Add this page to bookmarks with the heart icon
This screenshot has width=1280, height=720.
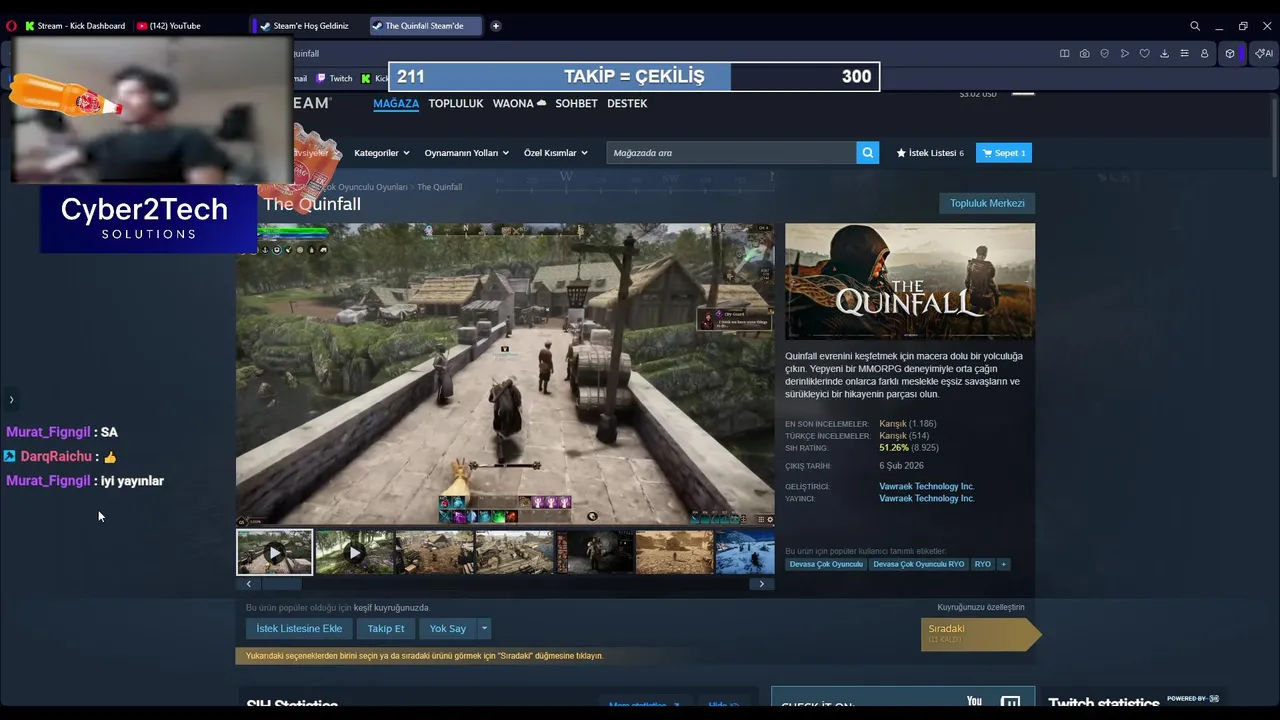coord(1144,53)
